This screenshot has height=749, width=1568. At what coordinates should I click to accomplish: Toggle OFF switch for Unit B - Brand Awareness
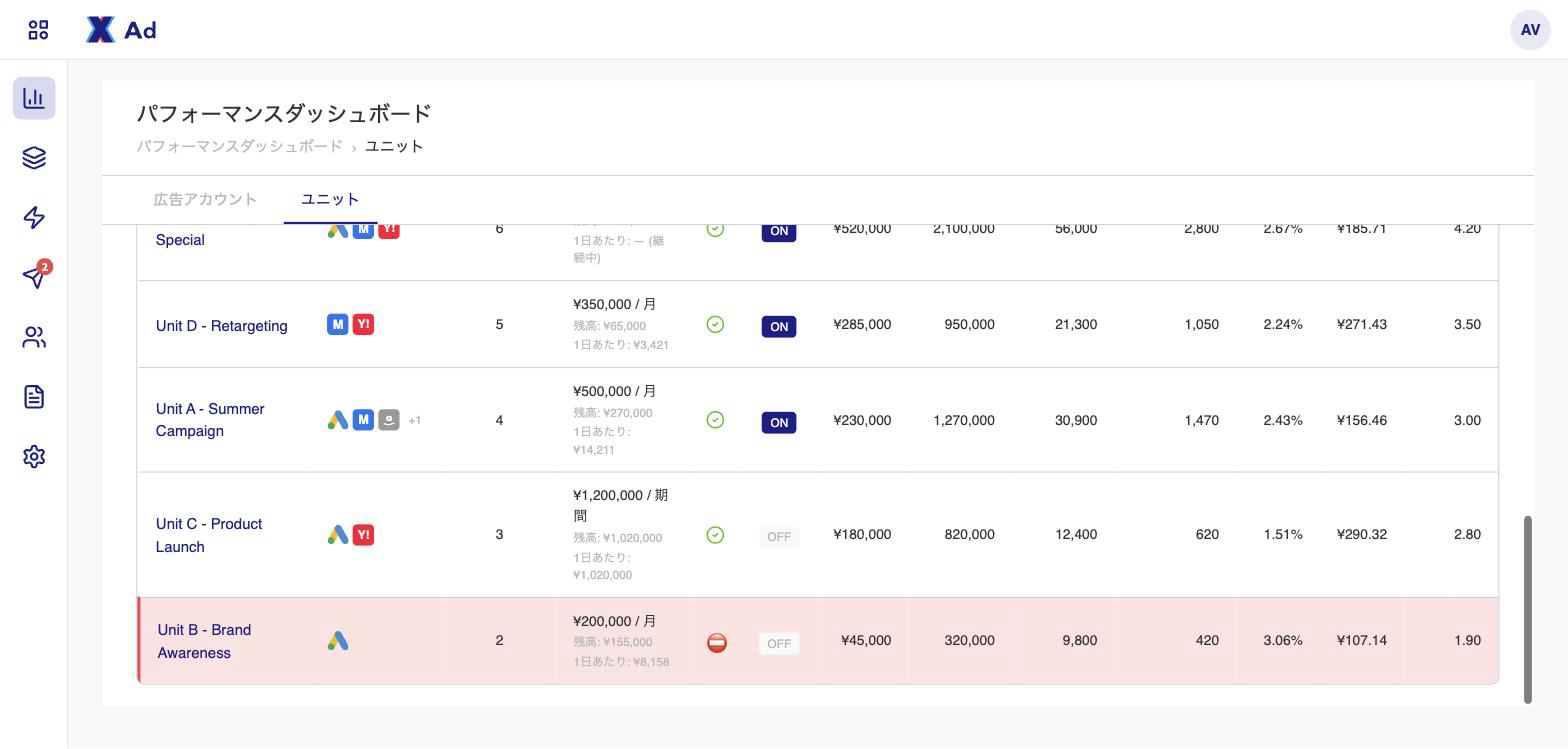[x=779, y=643]
